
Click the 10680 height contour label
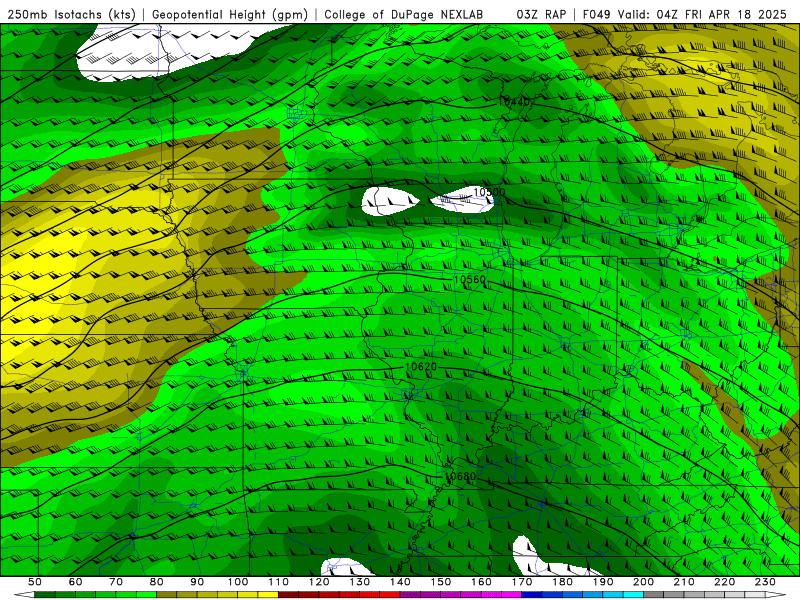coord(460,476)
